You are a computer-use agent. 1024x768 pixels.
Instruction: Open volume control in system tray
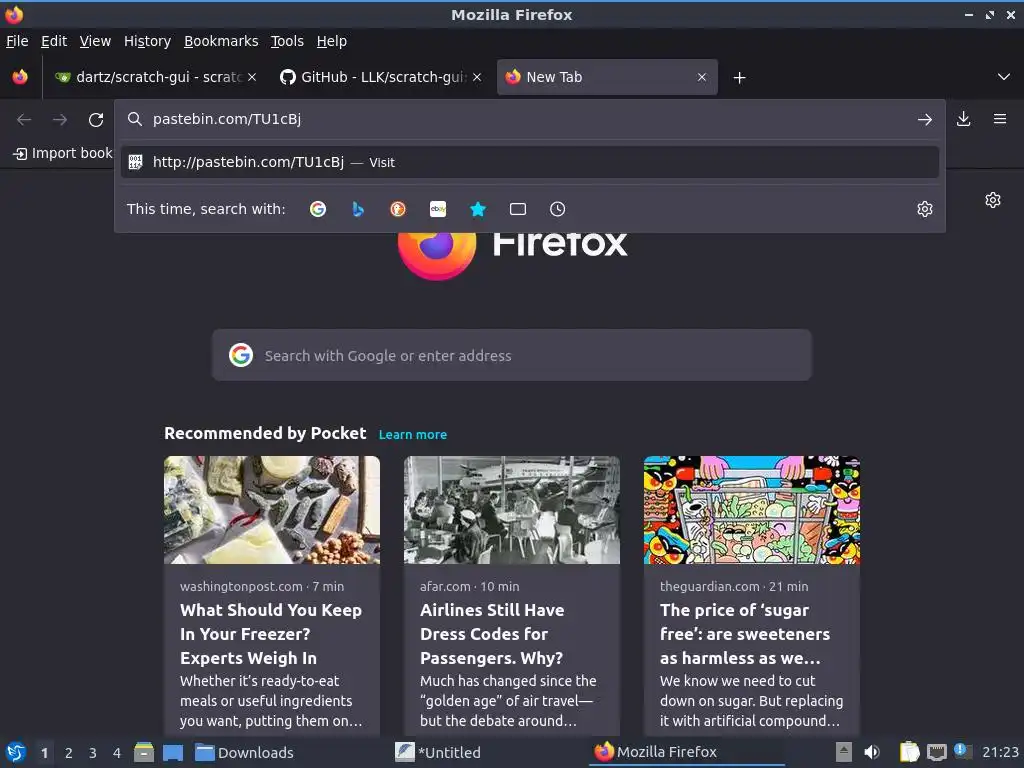(x=872, y=752)
